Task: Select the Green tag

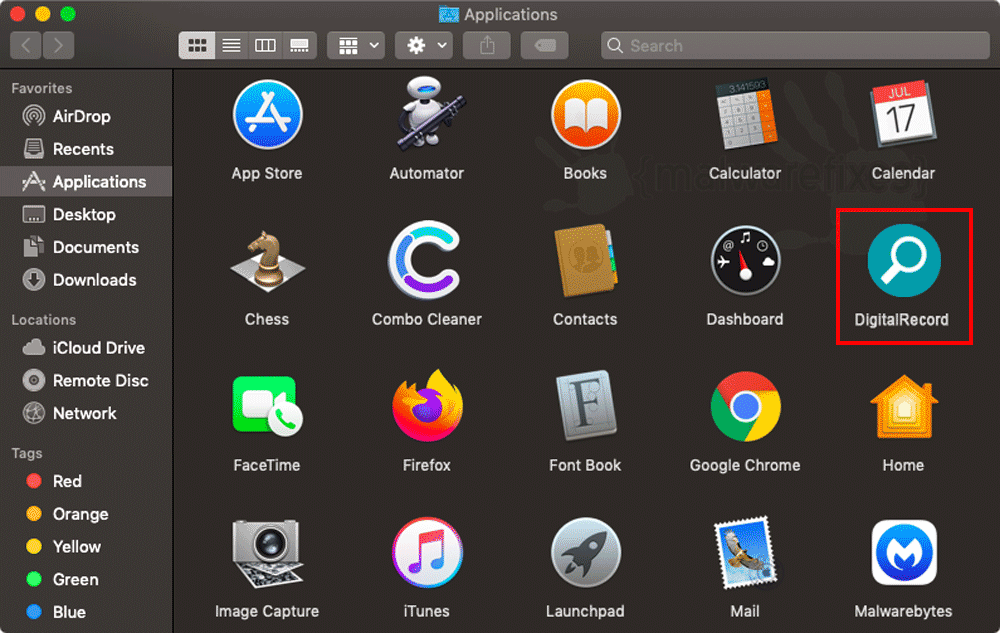Action: 86,579
